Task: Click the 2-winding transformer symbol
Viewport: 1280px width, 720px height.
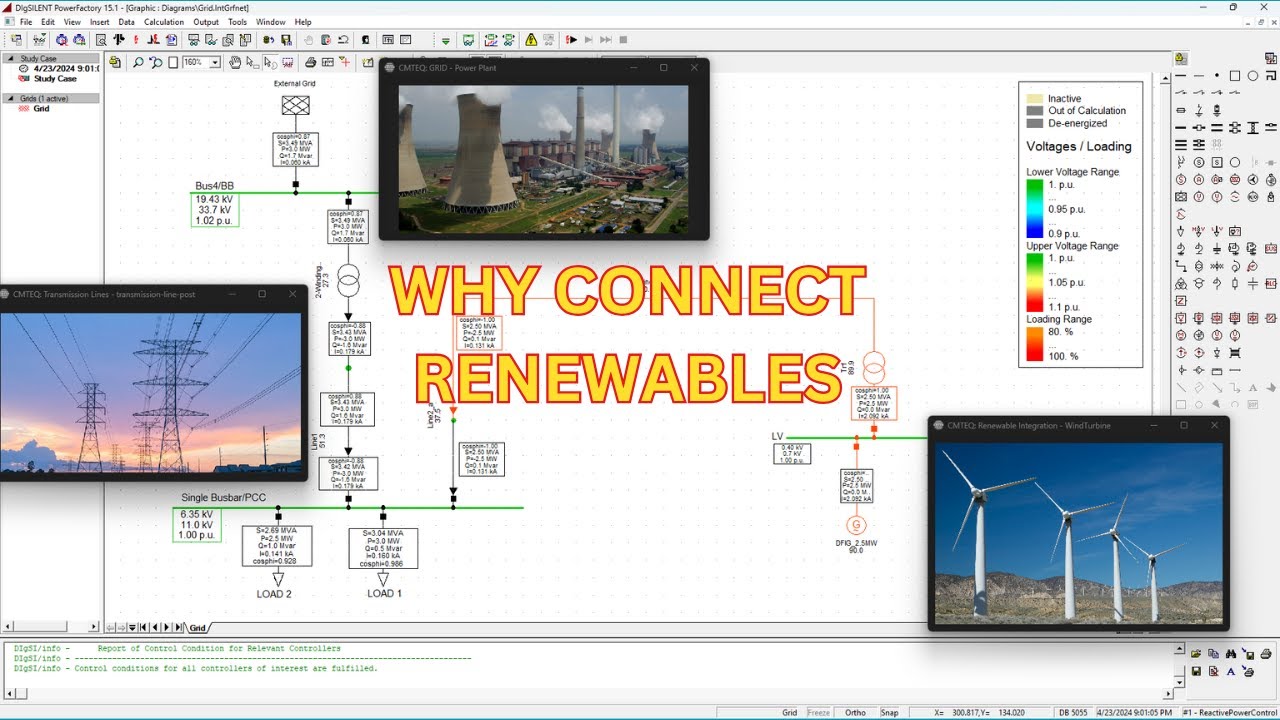Action: coord(348,282)
